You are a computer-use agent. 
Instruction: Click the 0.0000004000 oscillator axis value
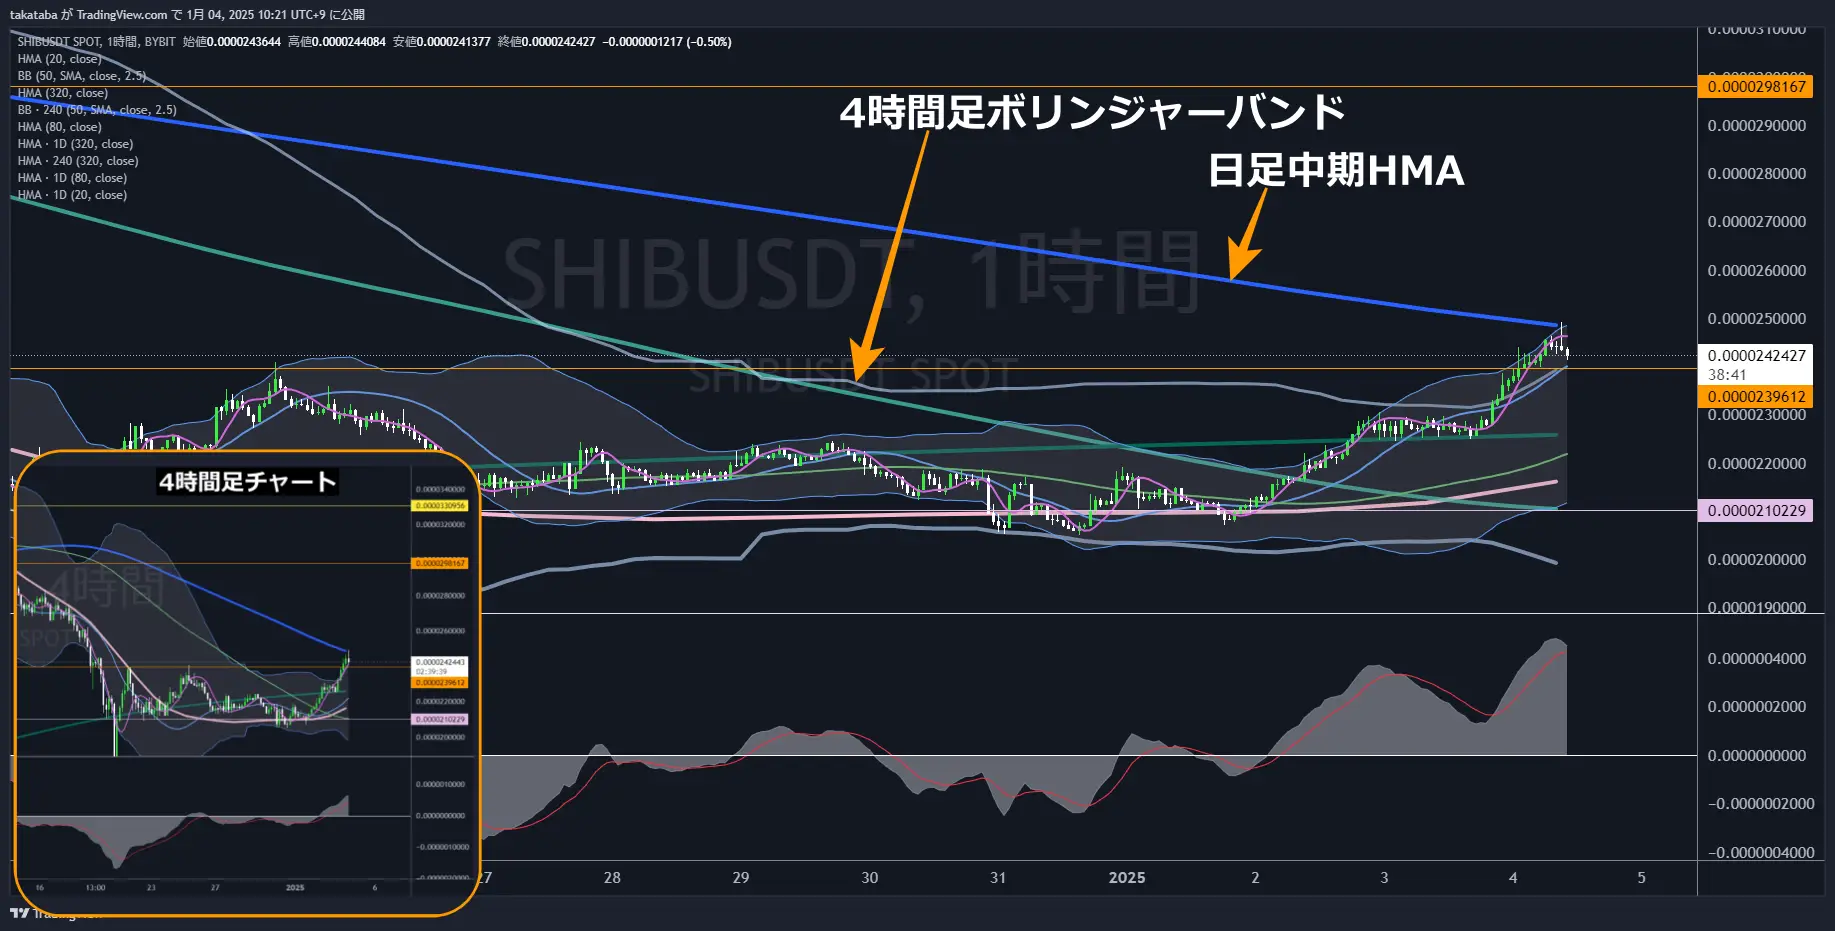pos(1756,659)
